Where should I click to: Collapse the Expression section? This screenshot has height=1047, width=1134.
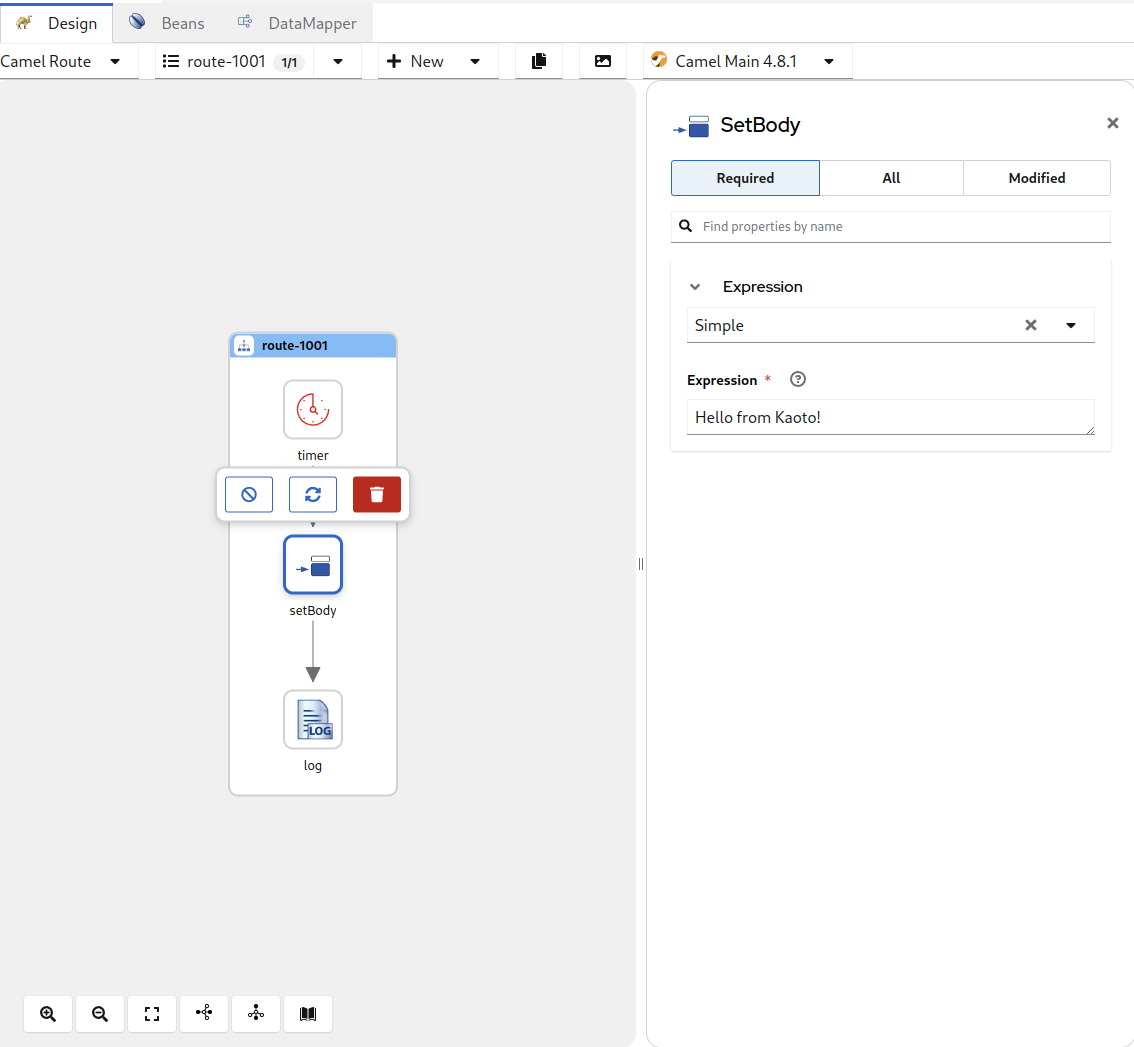coord(695,287)
